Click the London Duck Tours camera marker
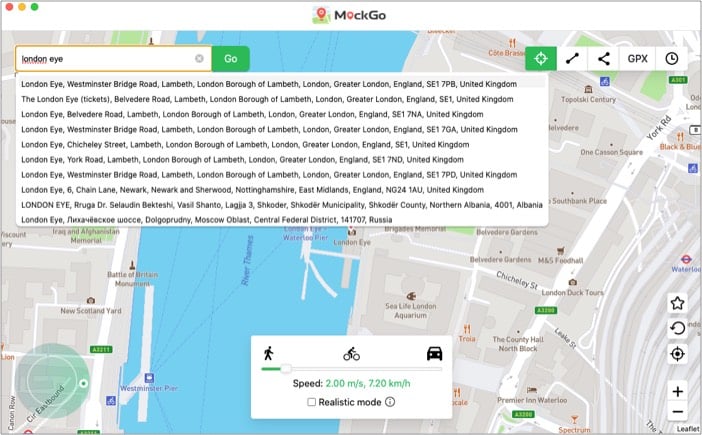This screenshot has height=435, width=702. click(x=572, y=282)
